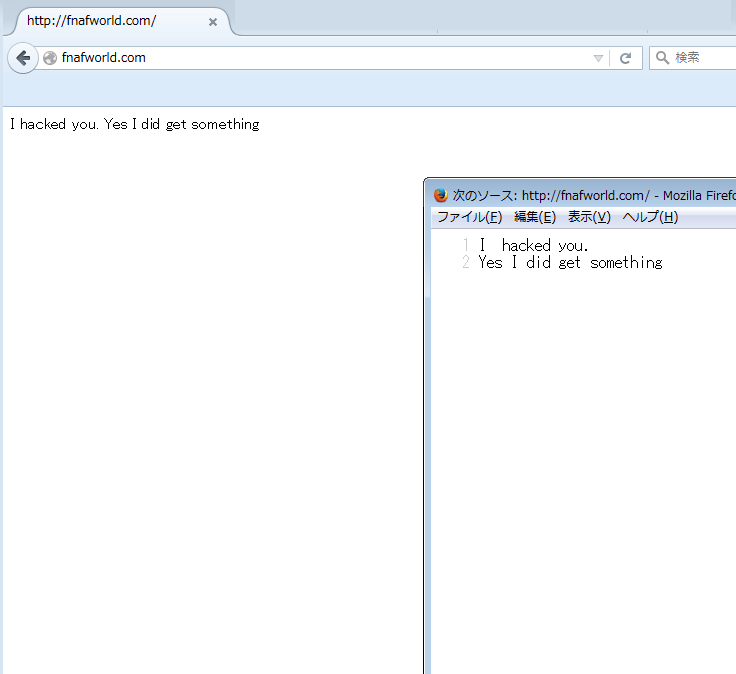Click source line "I hacked you."

(534, 245)
